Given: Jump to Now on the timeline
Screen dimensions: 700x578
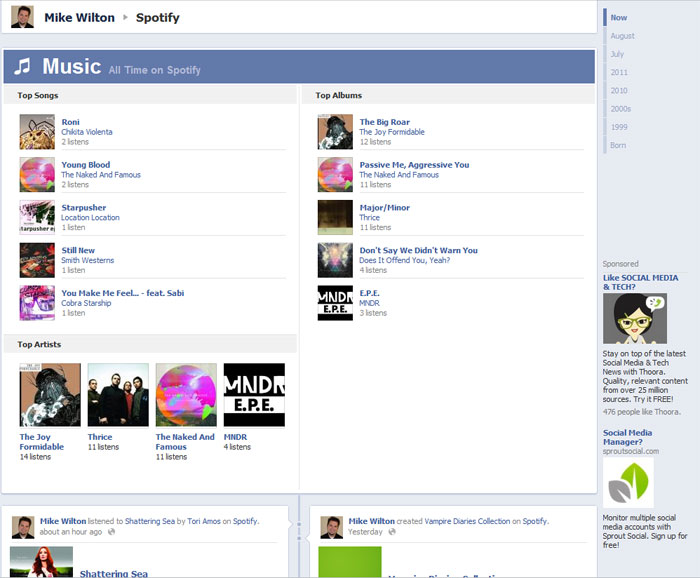Looking at the screenshot, I should 619,17.
